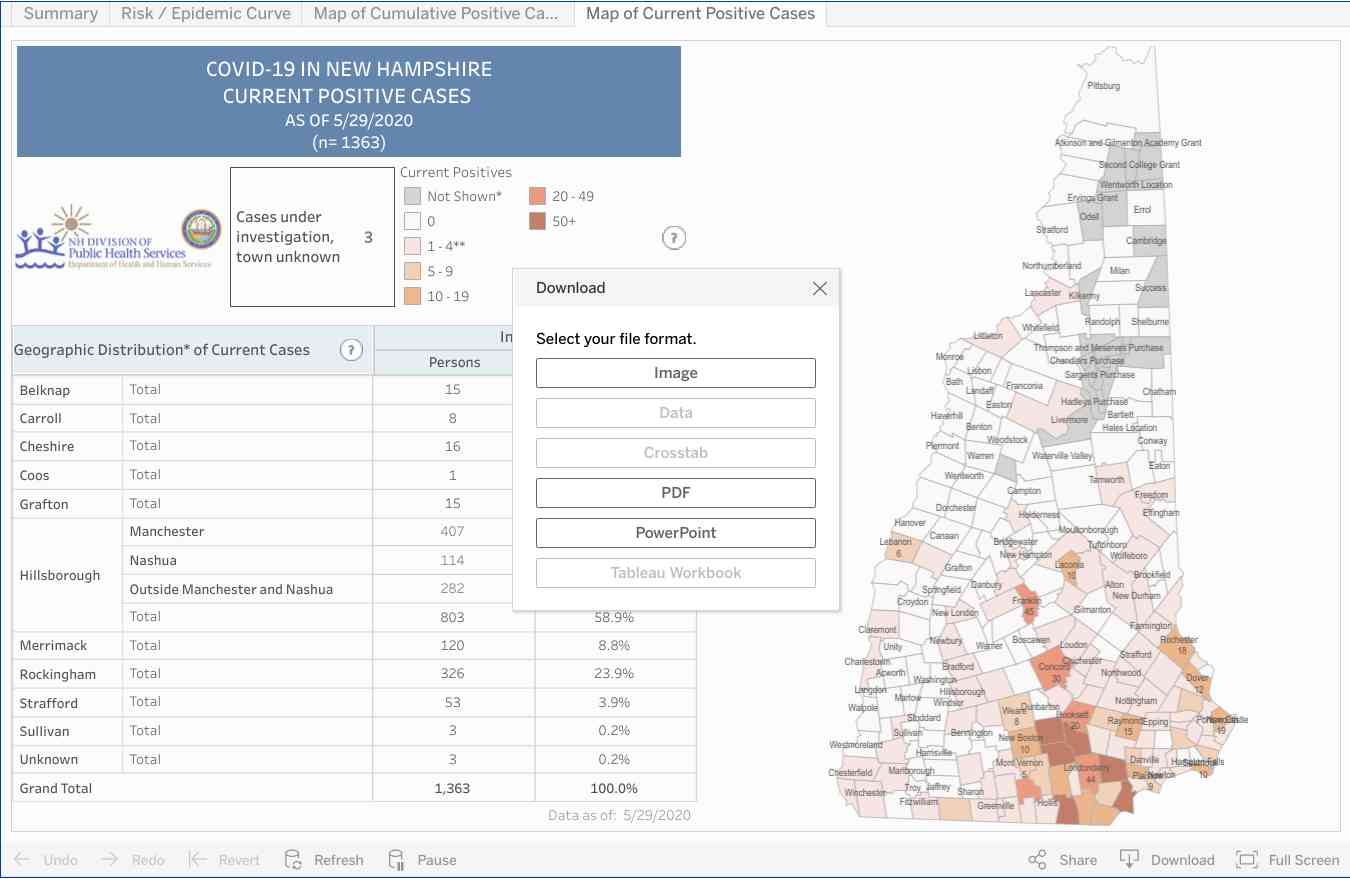Screen dimensions: 1350x879
Task: Select the 20 - 49 legend swatch
Action: (x=538, y=196)
